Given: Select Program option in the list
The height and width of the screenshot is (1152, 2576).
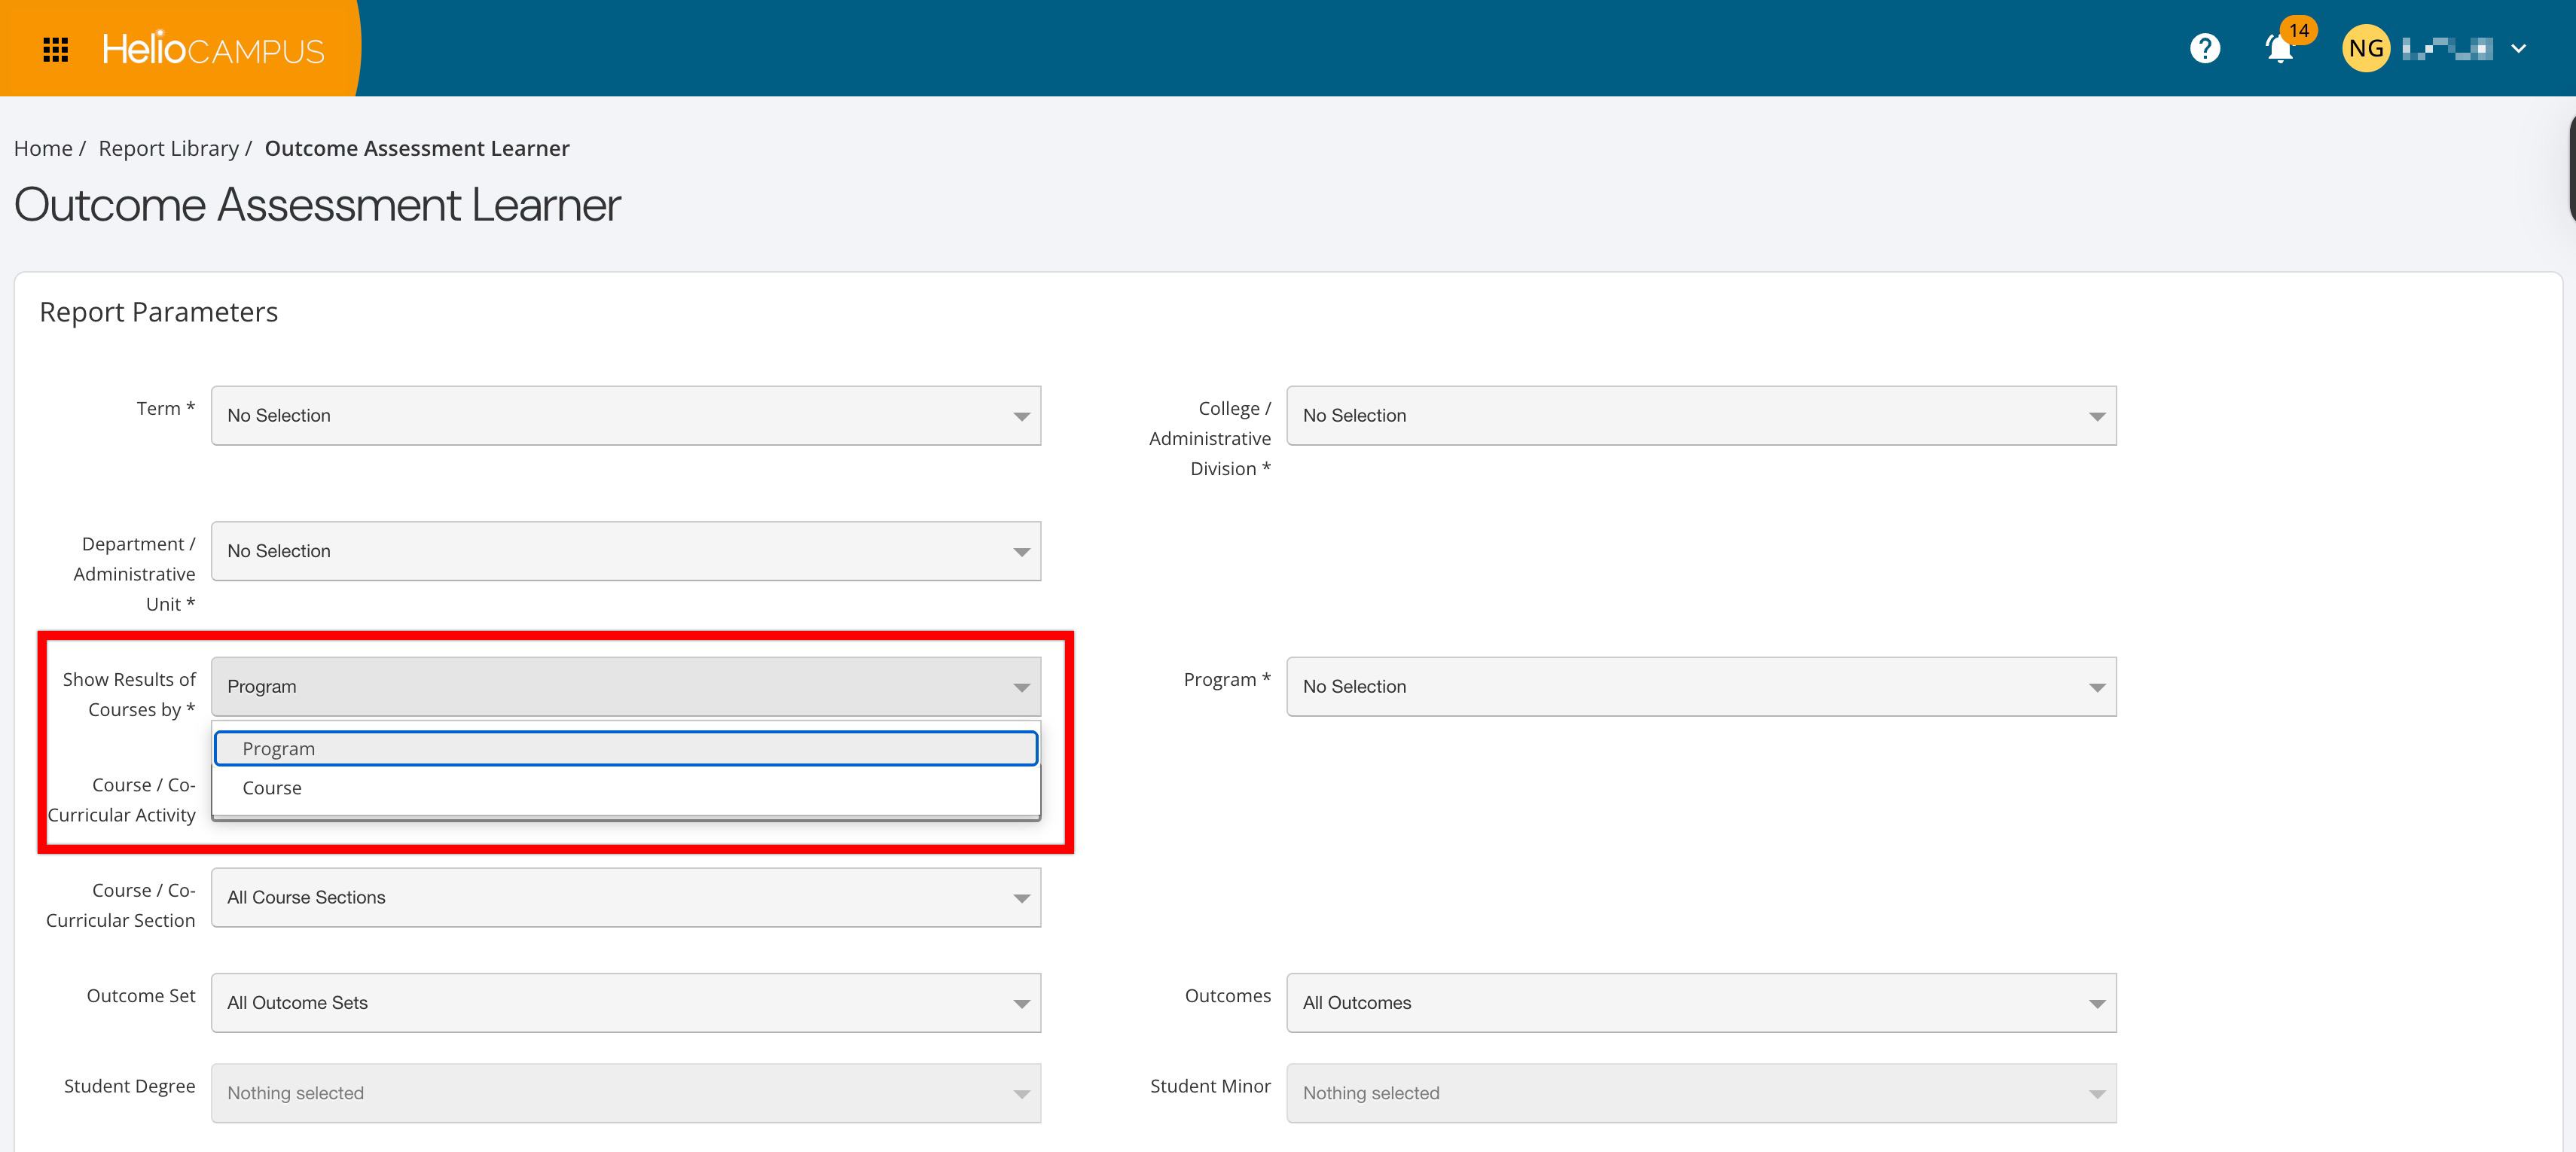Looking at the screenshot, I should click(625, 749).
